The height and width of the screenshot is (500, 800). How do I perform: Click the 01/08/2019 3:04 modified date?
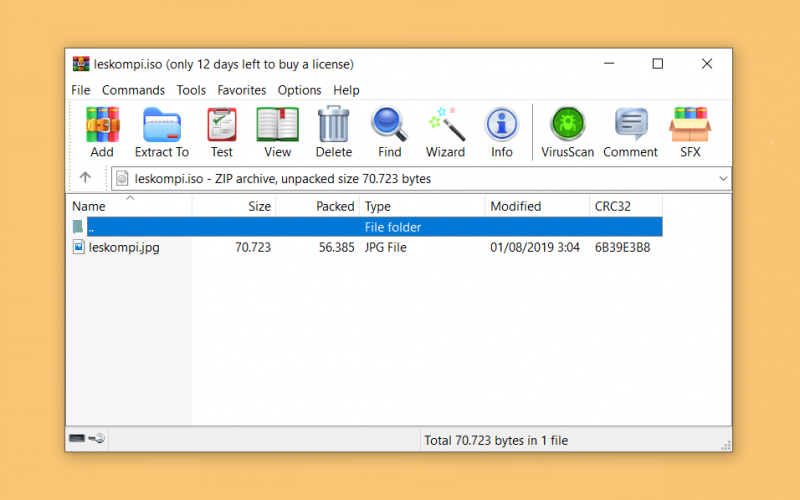(x=535, y=247)
